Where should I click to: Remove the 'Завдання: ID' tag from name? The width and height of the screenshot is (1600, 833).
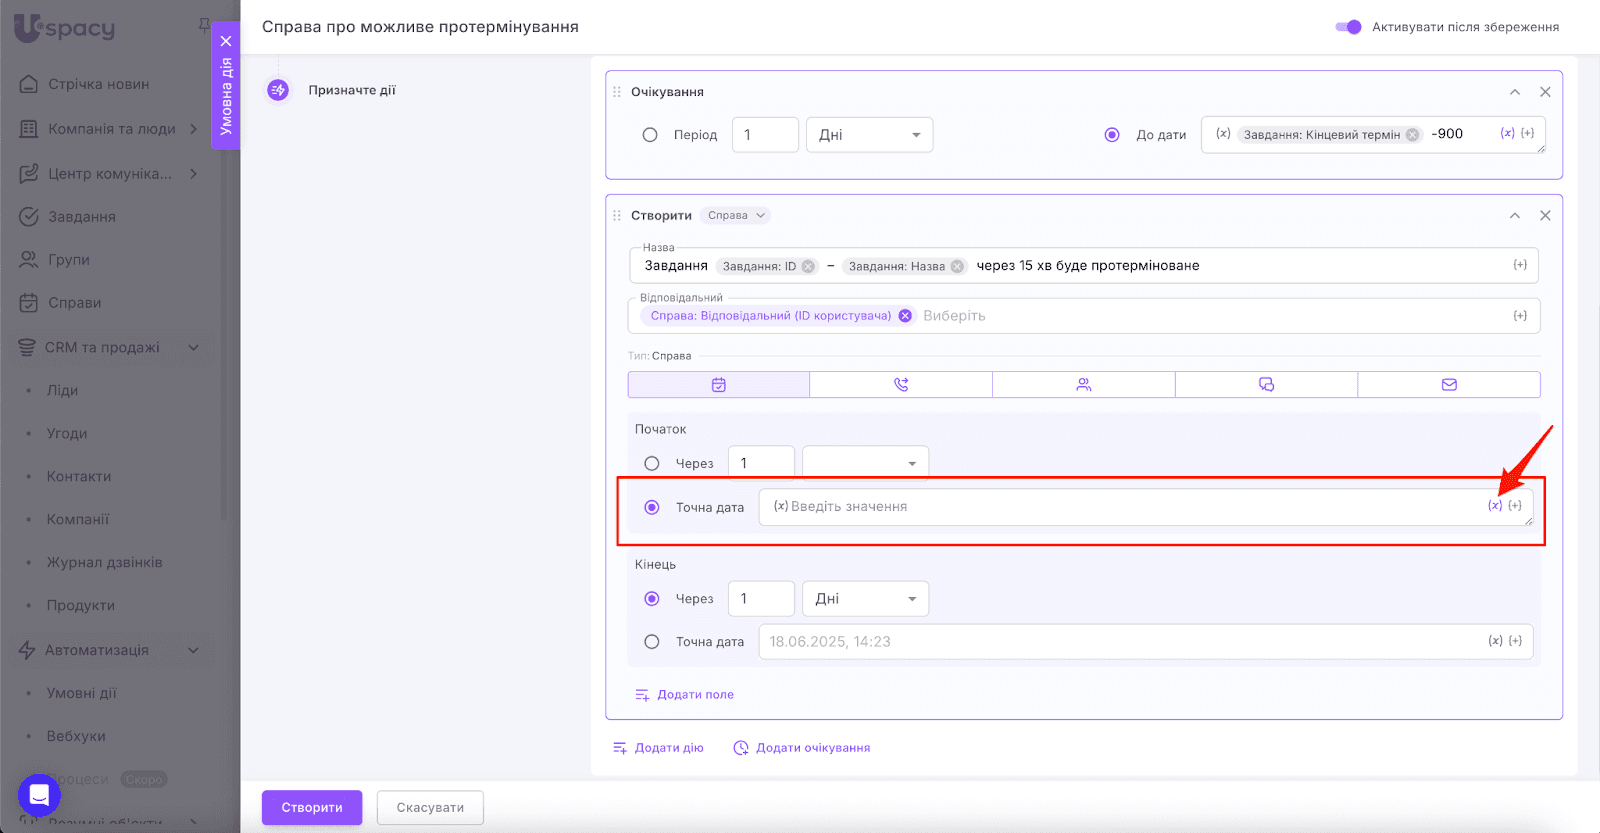[808, 267]
